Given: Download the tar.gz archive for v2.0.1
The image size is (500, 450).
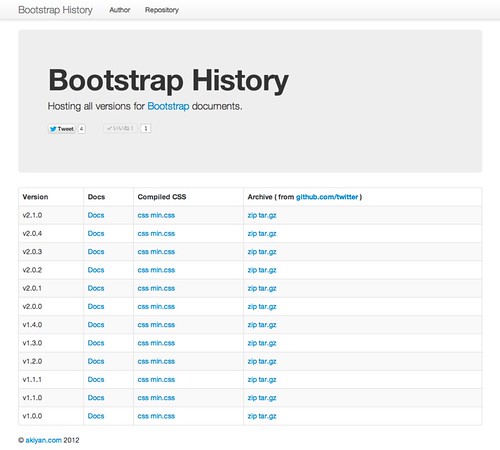Looking at the screenshot, I should coord(267,288).
